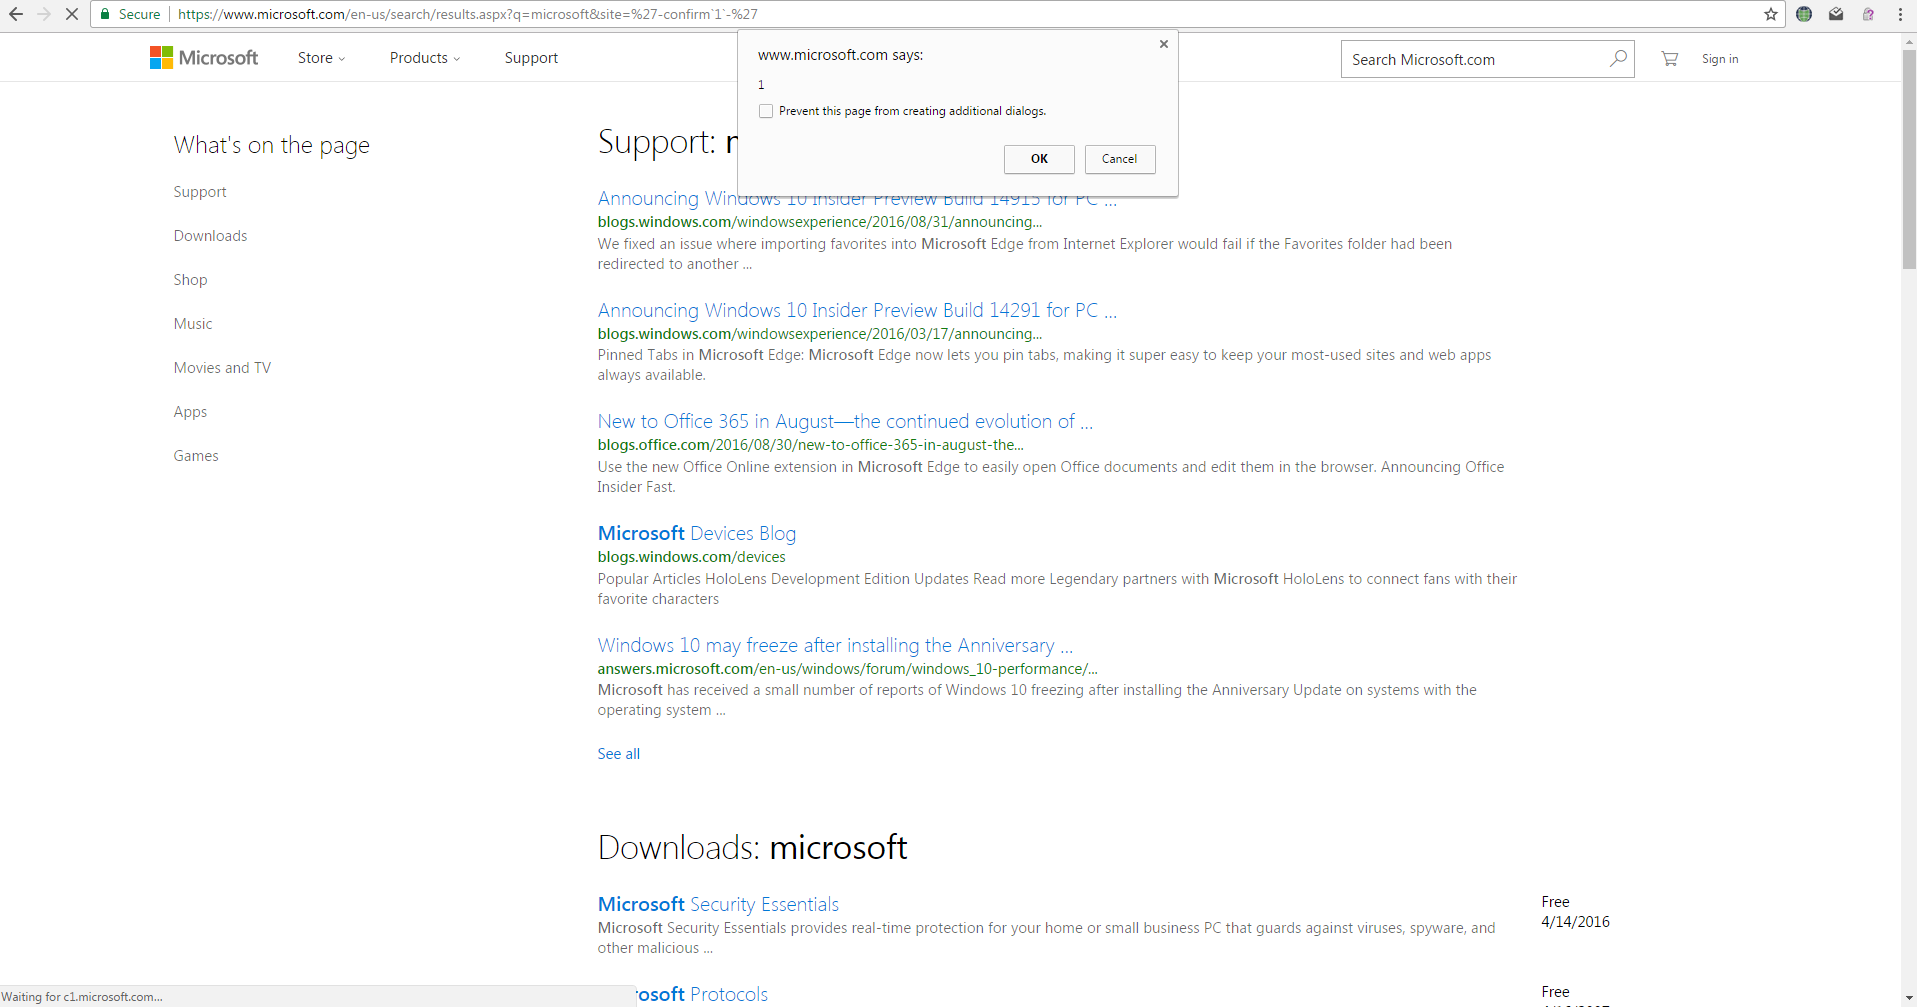Image resolution: width=1917 pixels, height=1007 pixels.
Task: Click the bookmark star icon
Action: point(1771,14)
